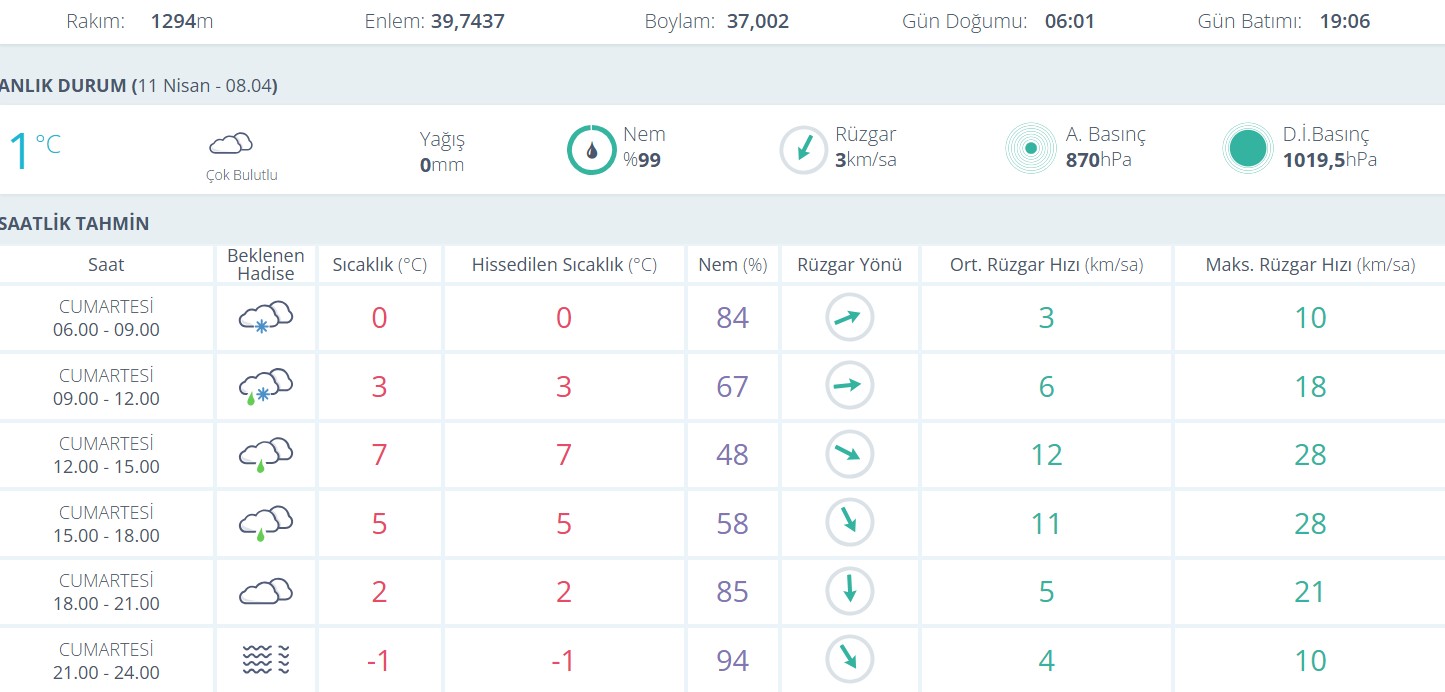The width and height of the screenshot is (1445, 692).
Task: Select the Cumartesi 06.00 - 09.00 time cell
Action: (106, 318)
